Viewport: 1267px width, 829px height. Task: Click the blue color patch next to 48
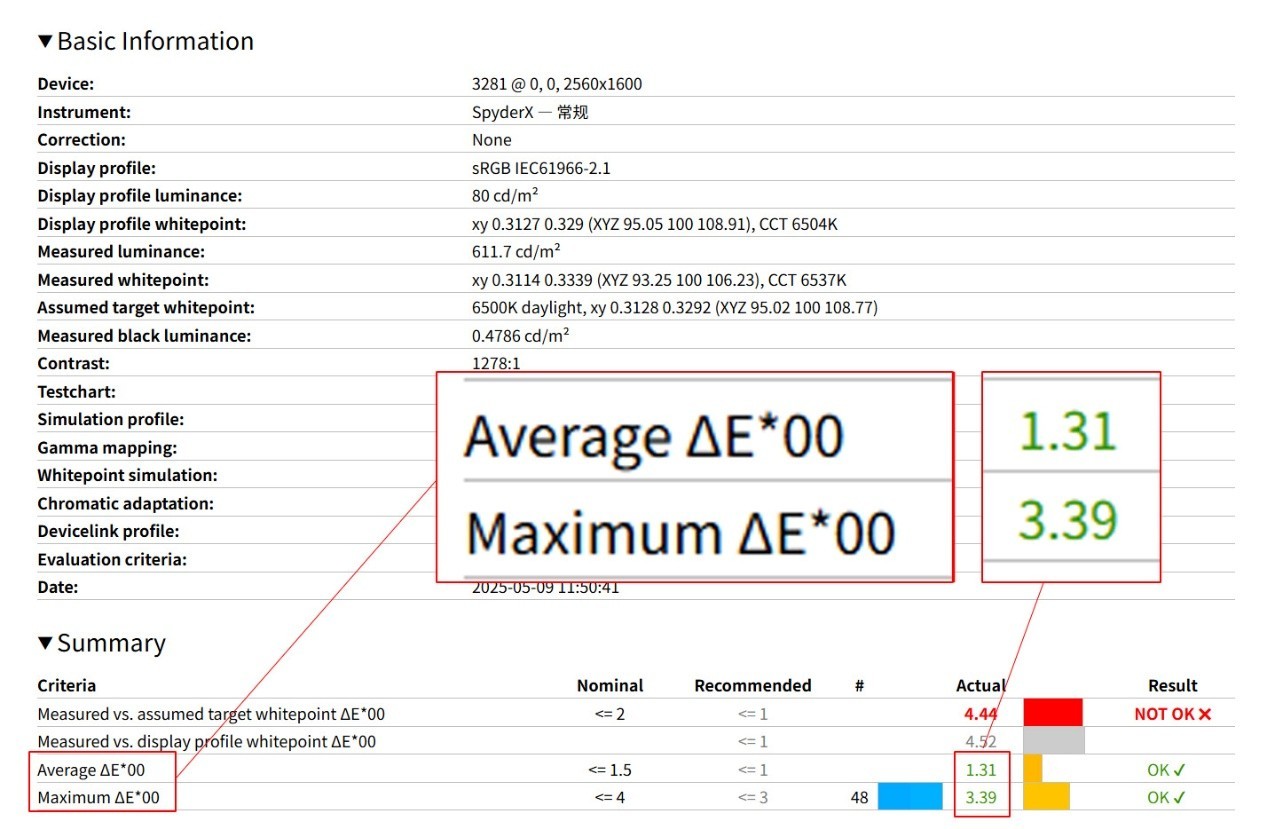(910, 797)
